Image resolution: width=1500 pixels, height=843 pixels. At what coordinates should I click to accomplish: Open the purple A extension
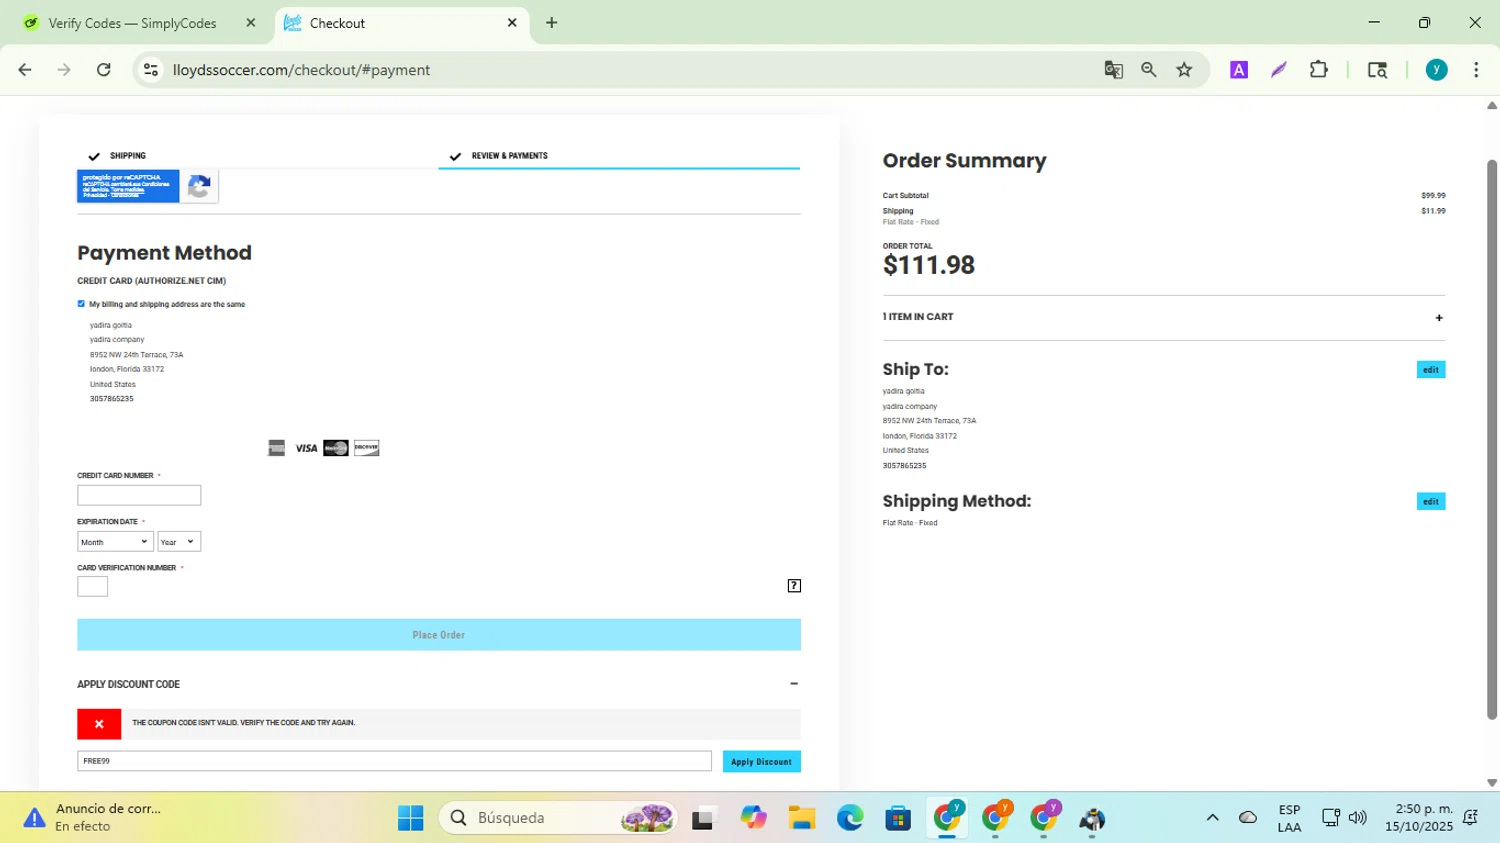tap(1239, 70)
